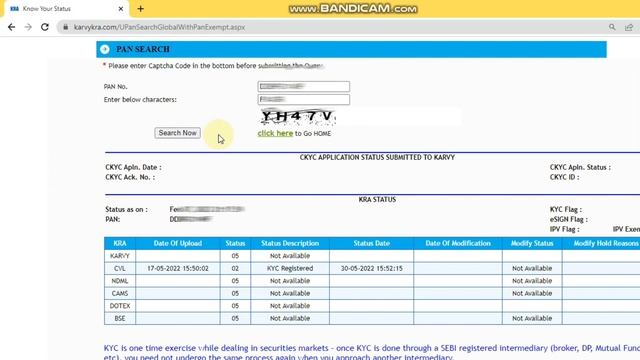Select the BSE row cell
Viewport: 640px width, 360px height.
(x=120, y=318)
